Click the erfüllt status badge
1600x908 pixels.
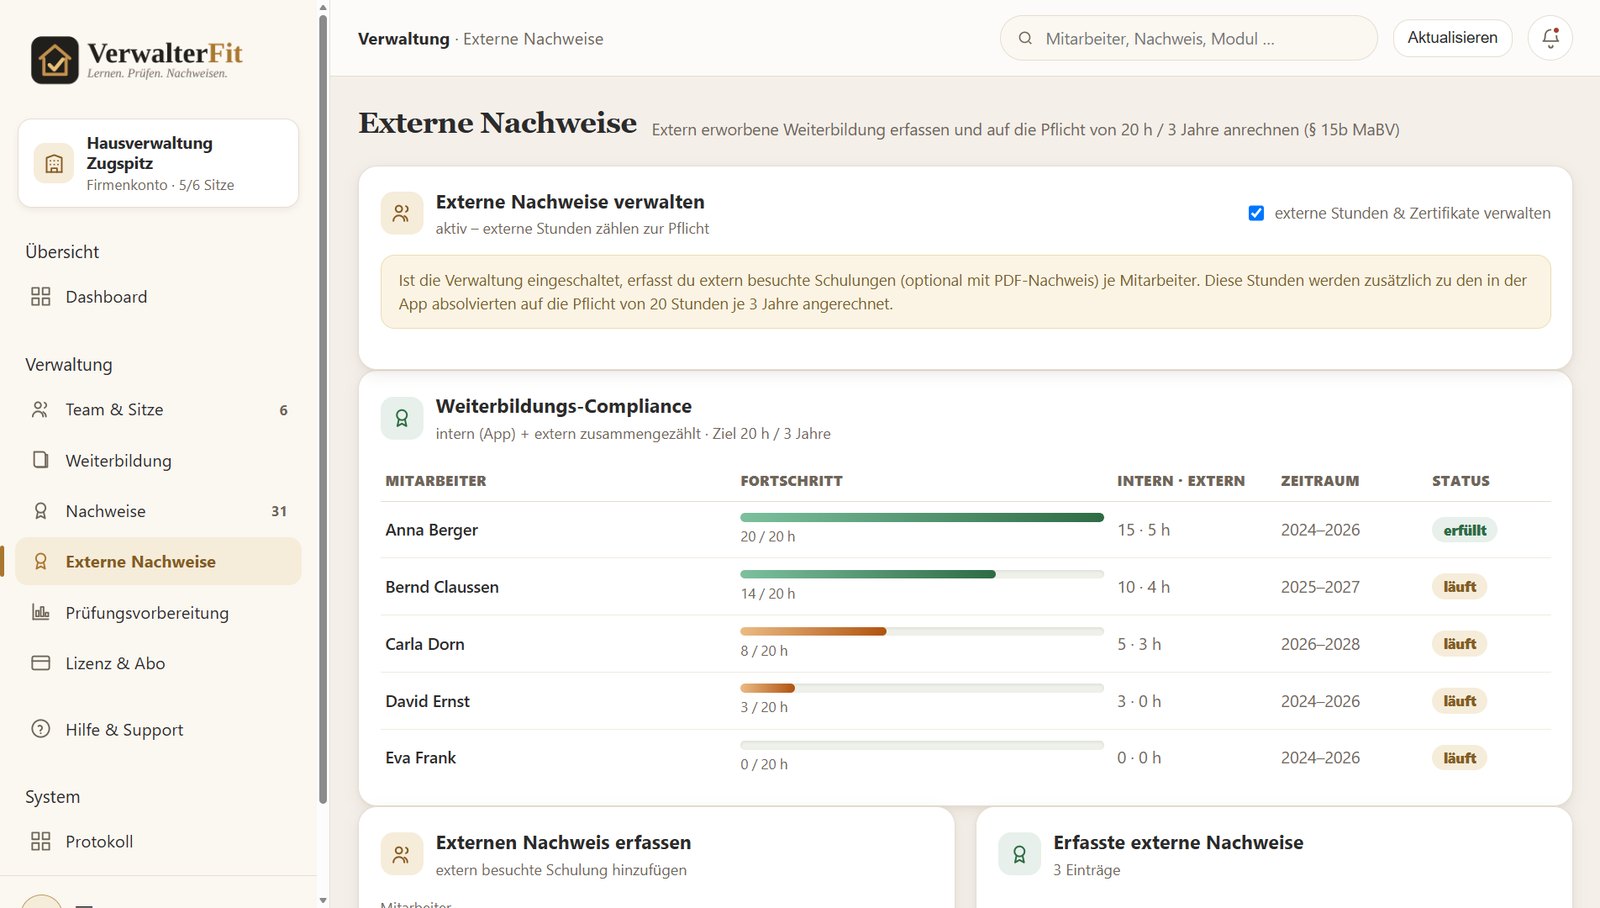click(1464, 530)
